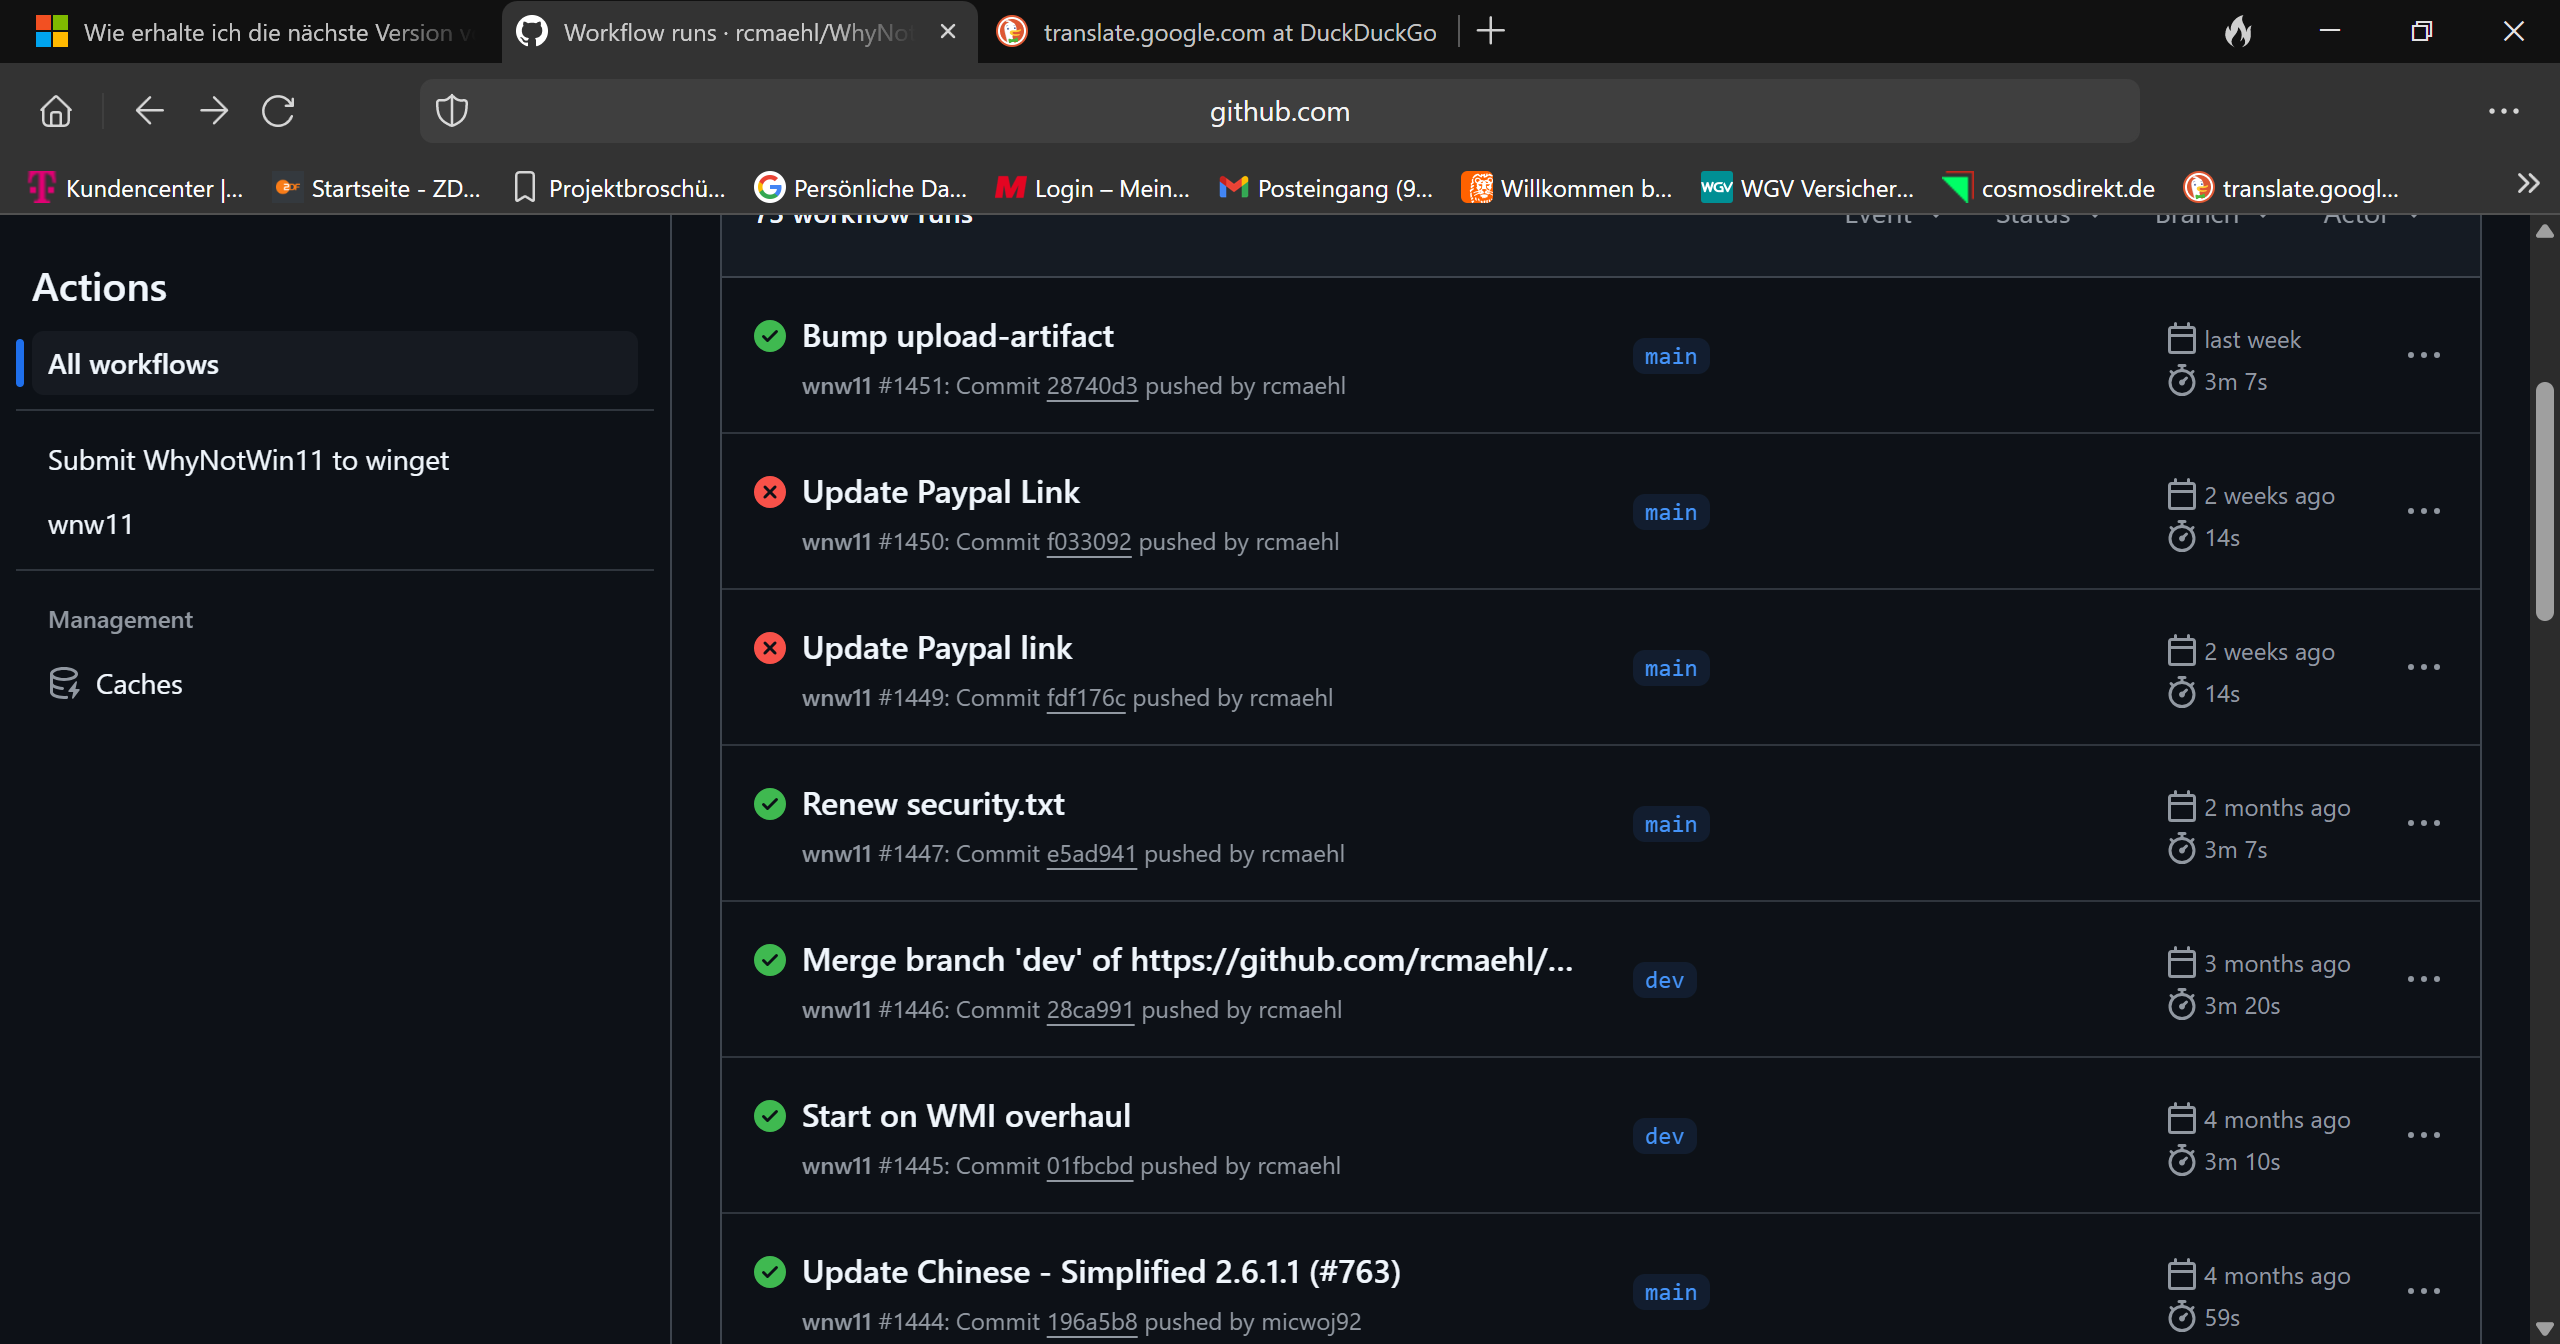Click main branch label on run #1451

coord(1671,356)
